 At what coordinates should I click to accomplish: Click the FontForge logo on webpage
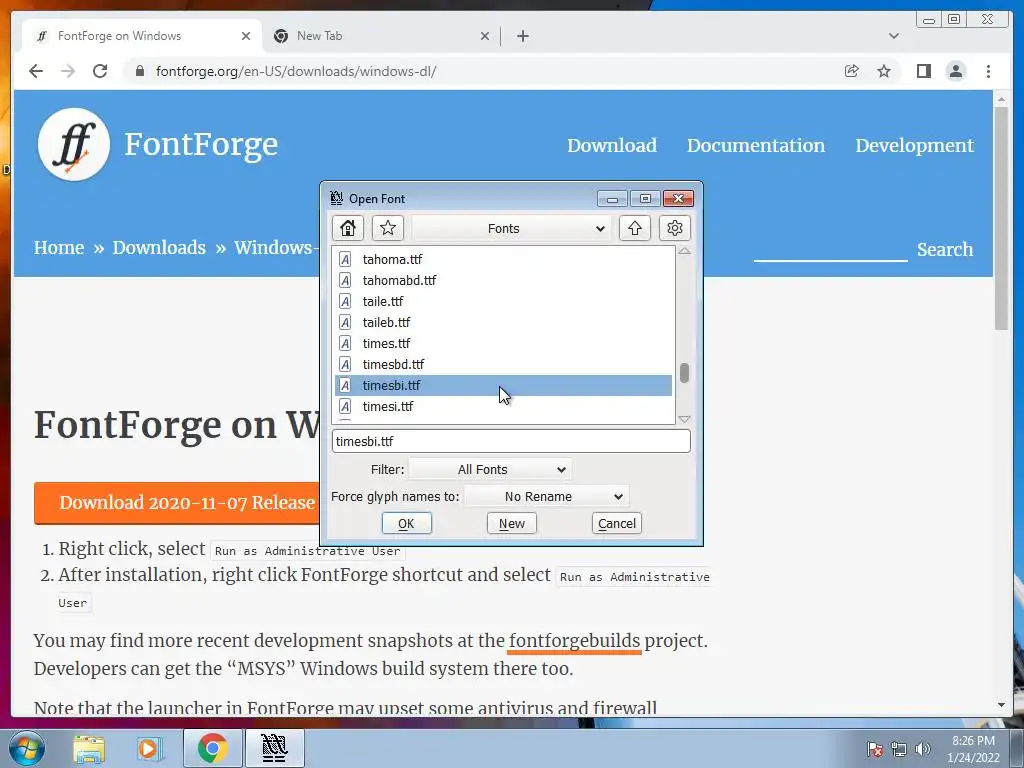[x=74, y=144]
